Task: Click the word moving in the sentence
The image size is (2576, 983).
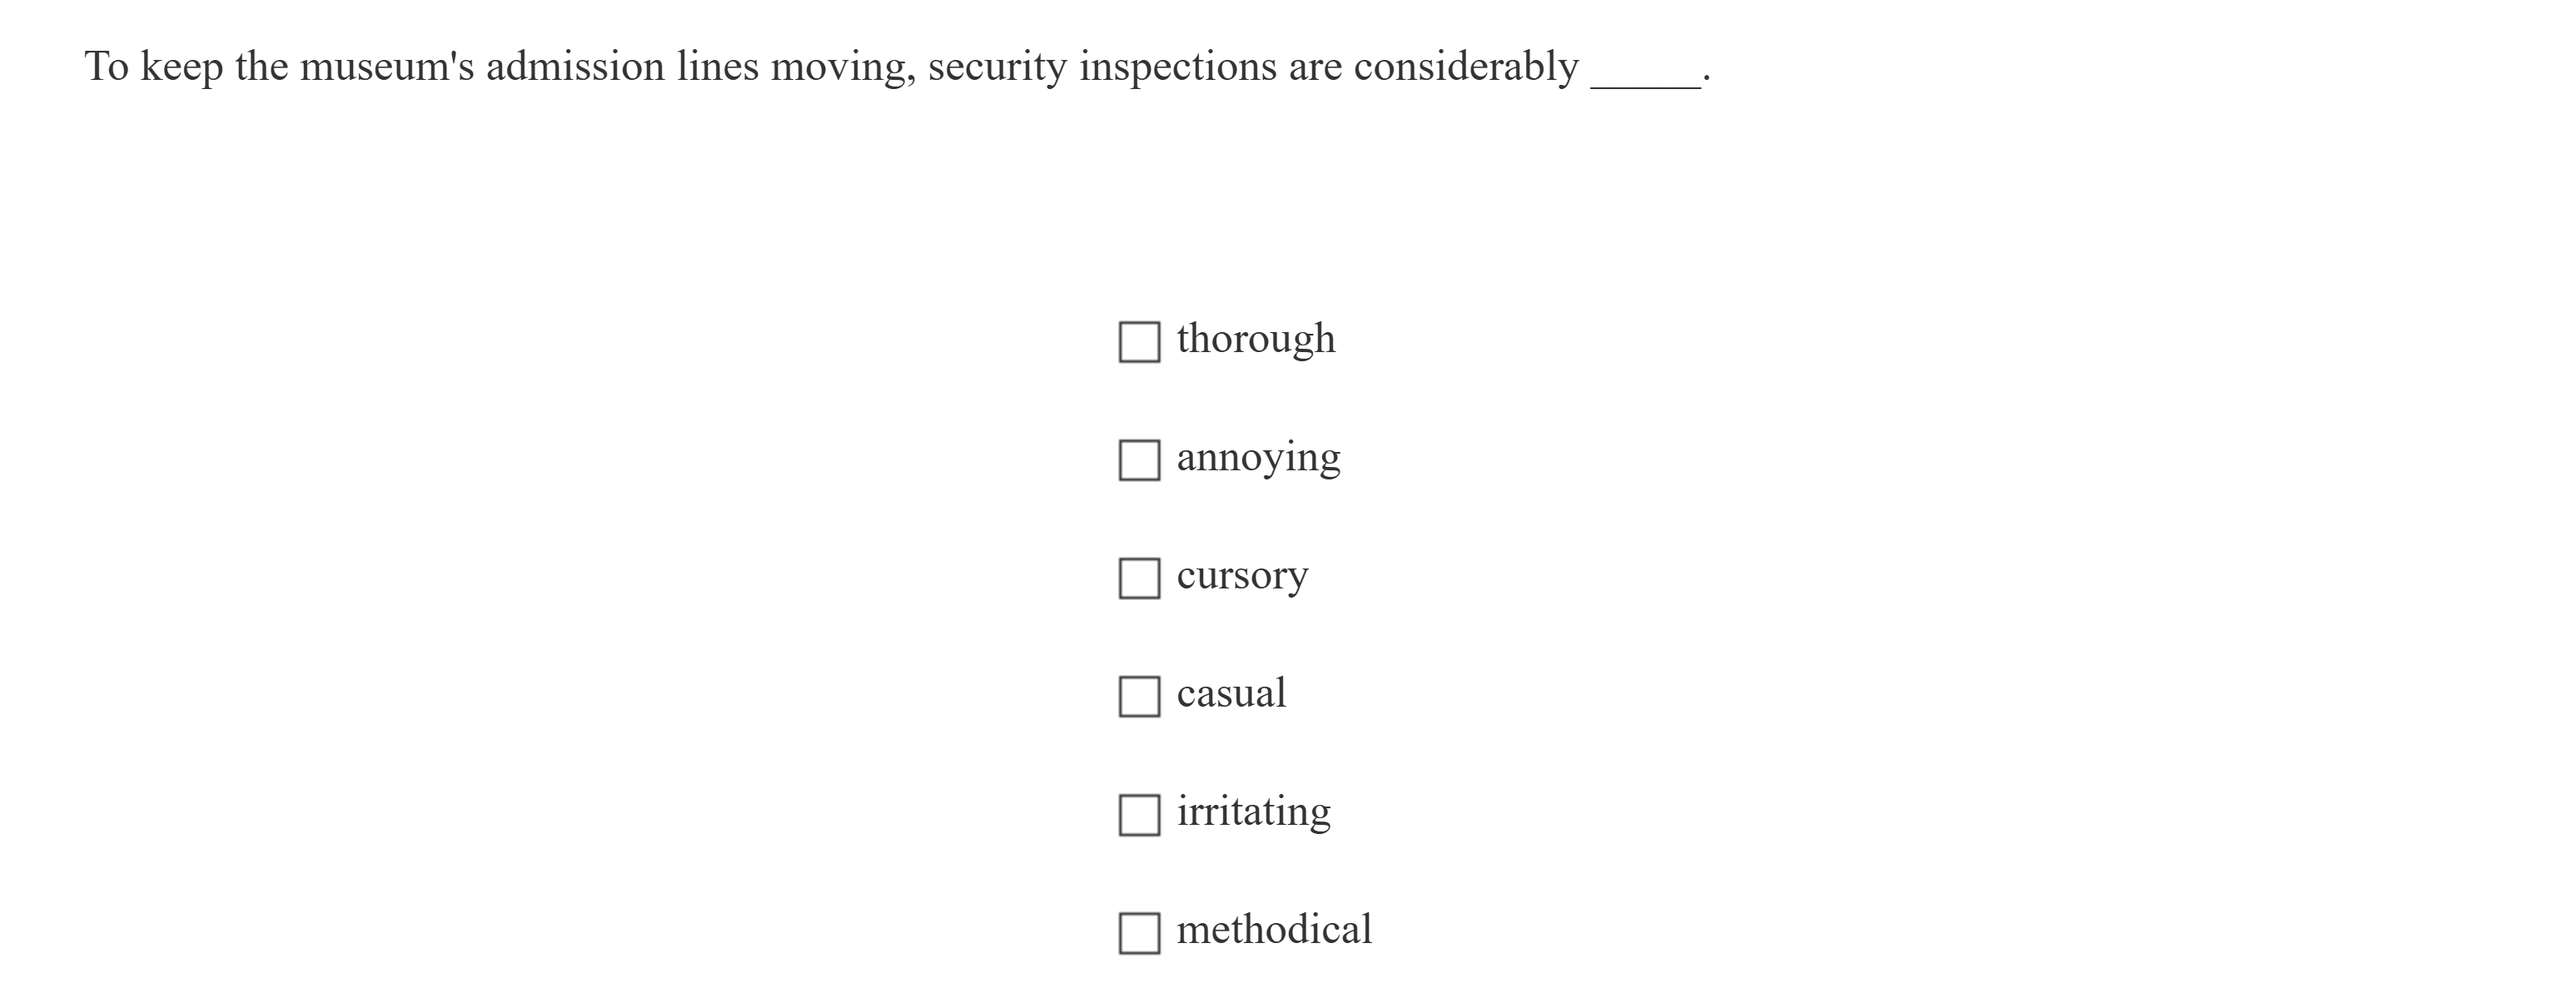Action: (842, 67)
